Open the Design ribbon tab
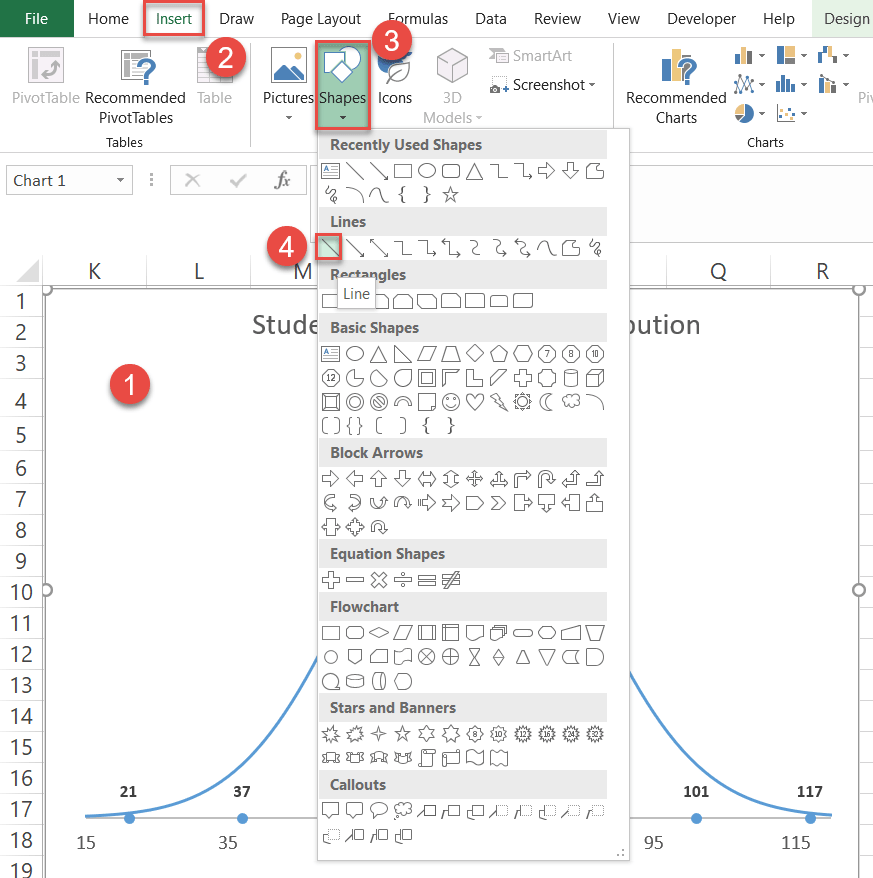873x878 pixels. pos(845,18)
